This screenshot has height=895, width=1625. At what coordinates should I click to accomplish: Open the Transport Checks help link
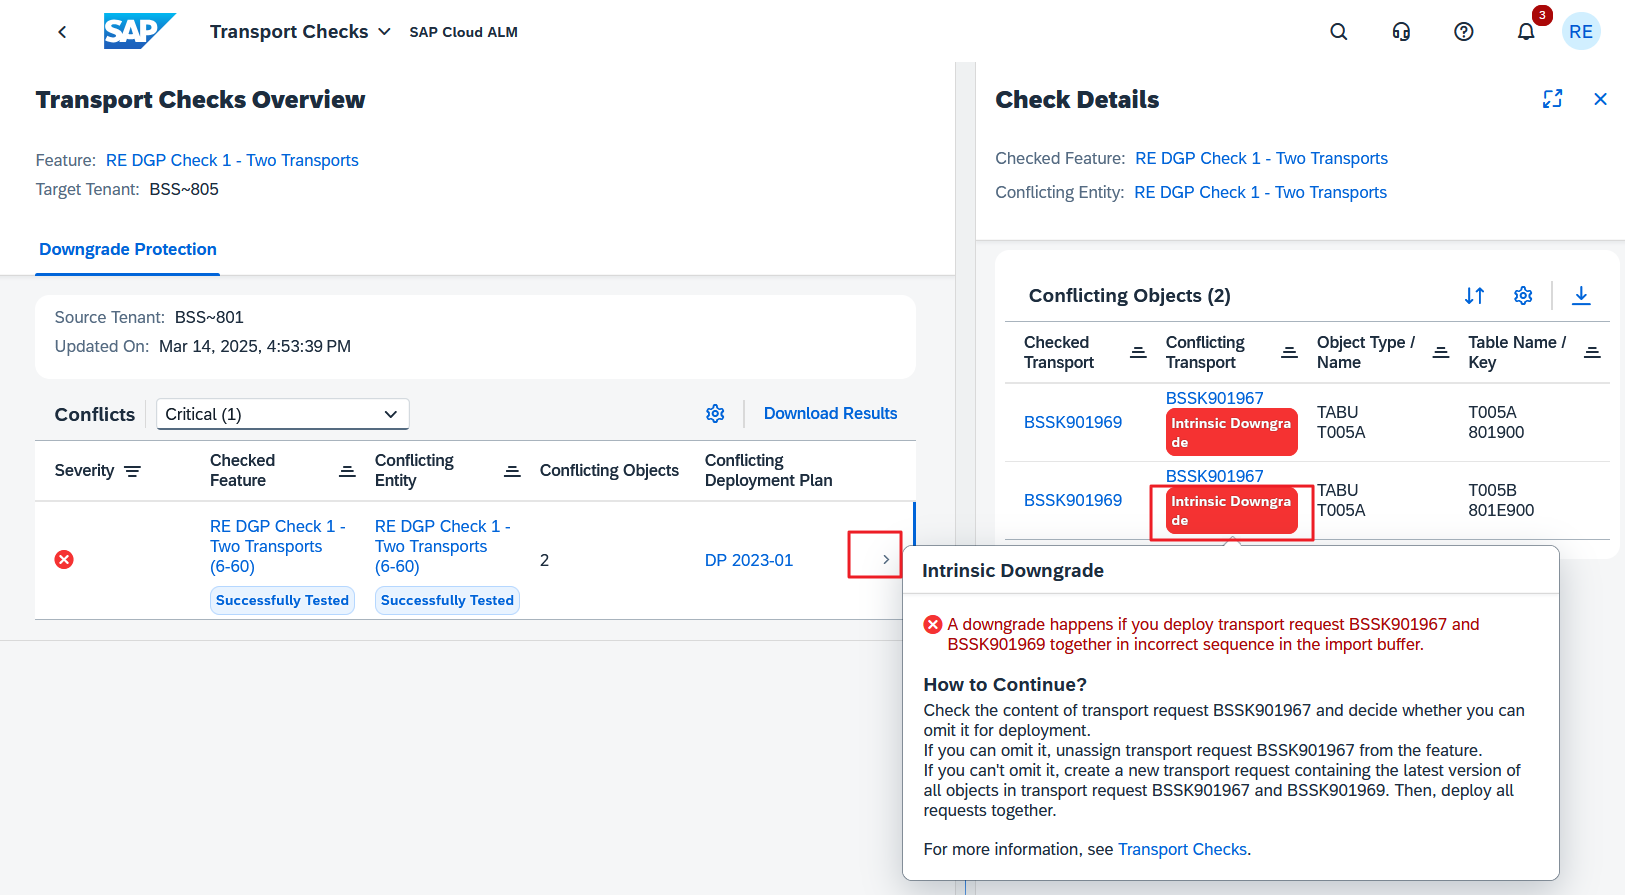click(x=1182, y=849)
